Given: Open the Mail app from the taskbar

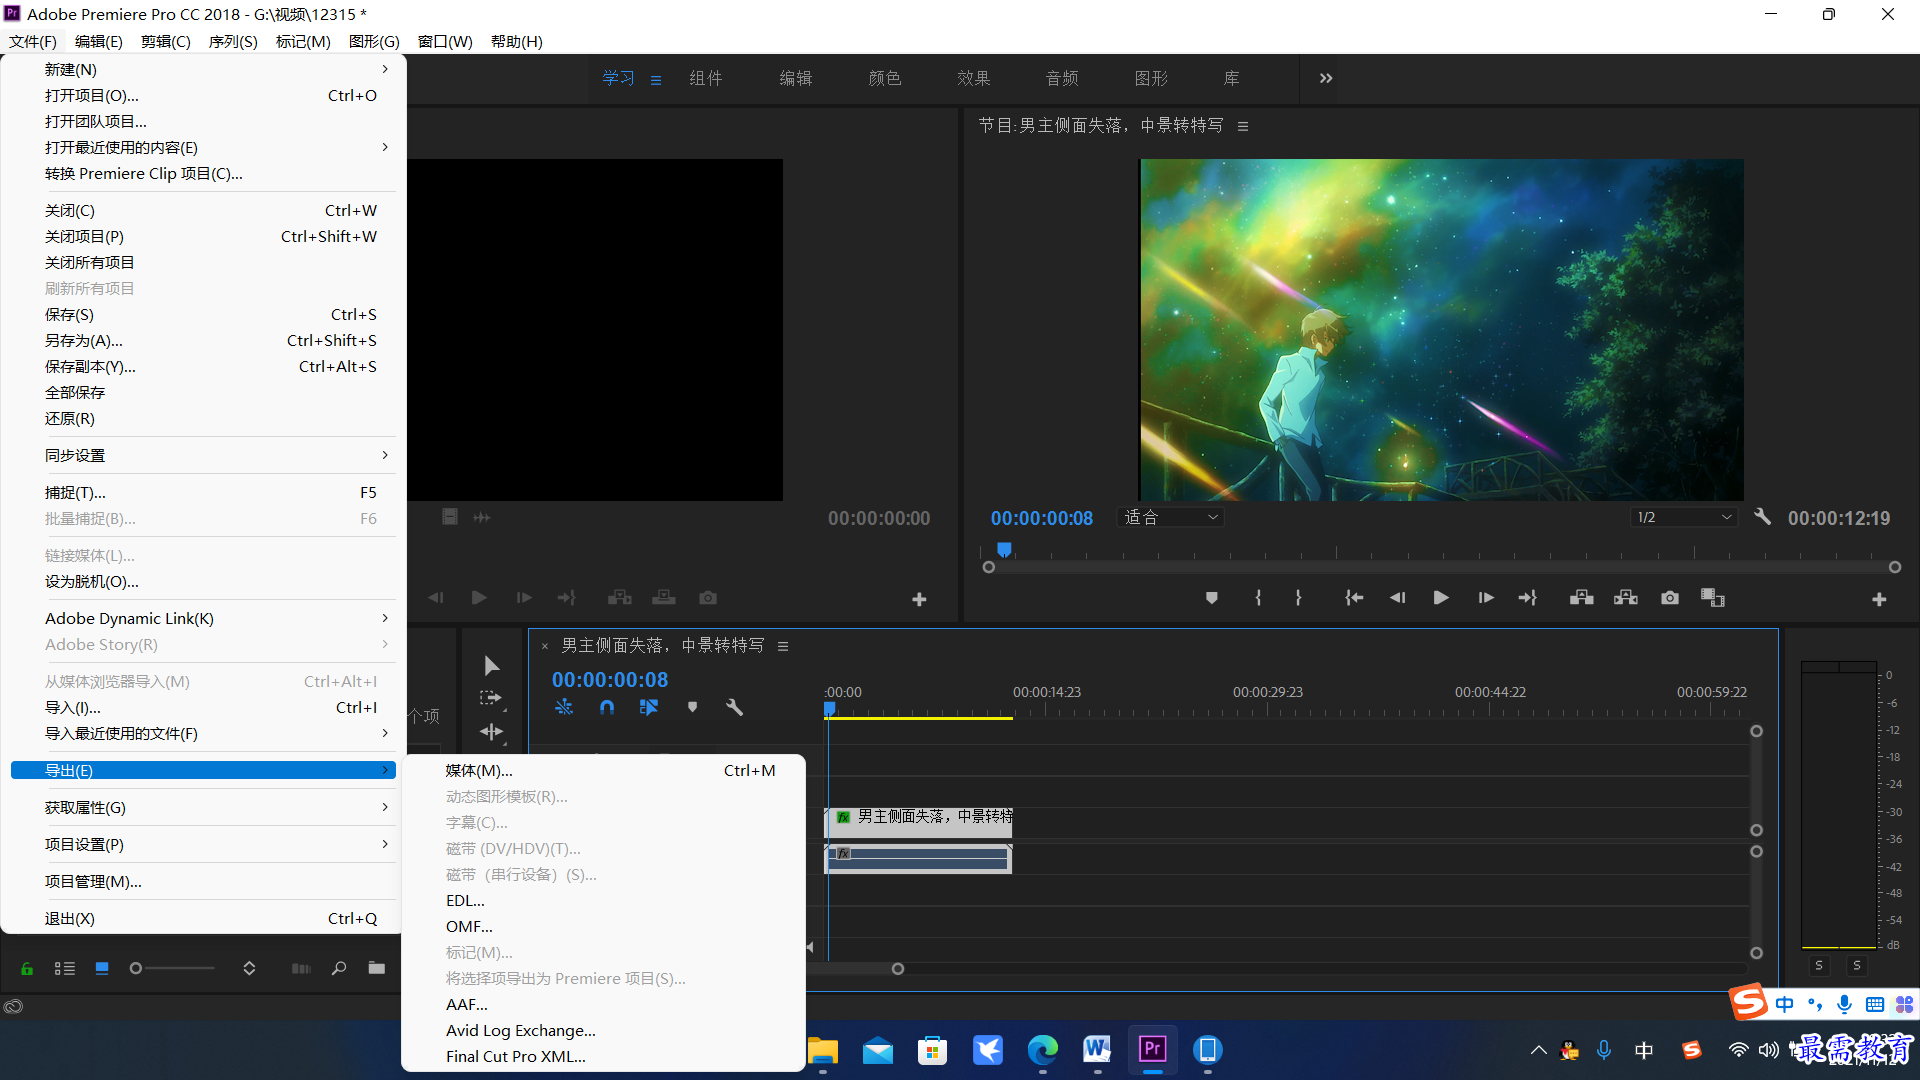Looking at the screenshot, I should coord(878,1050).
